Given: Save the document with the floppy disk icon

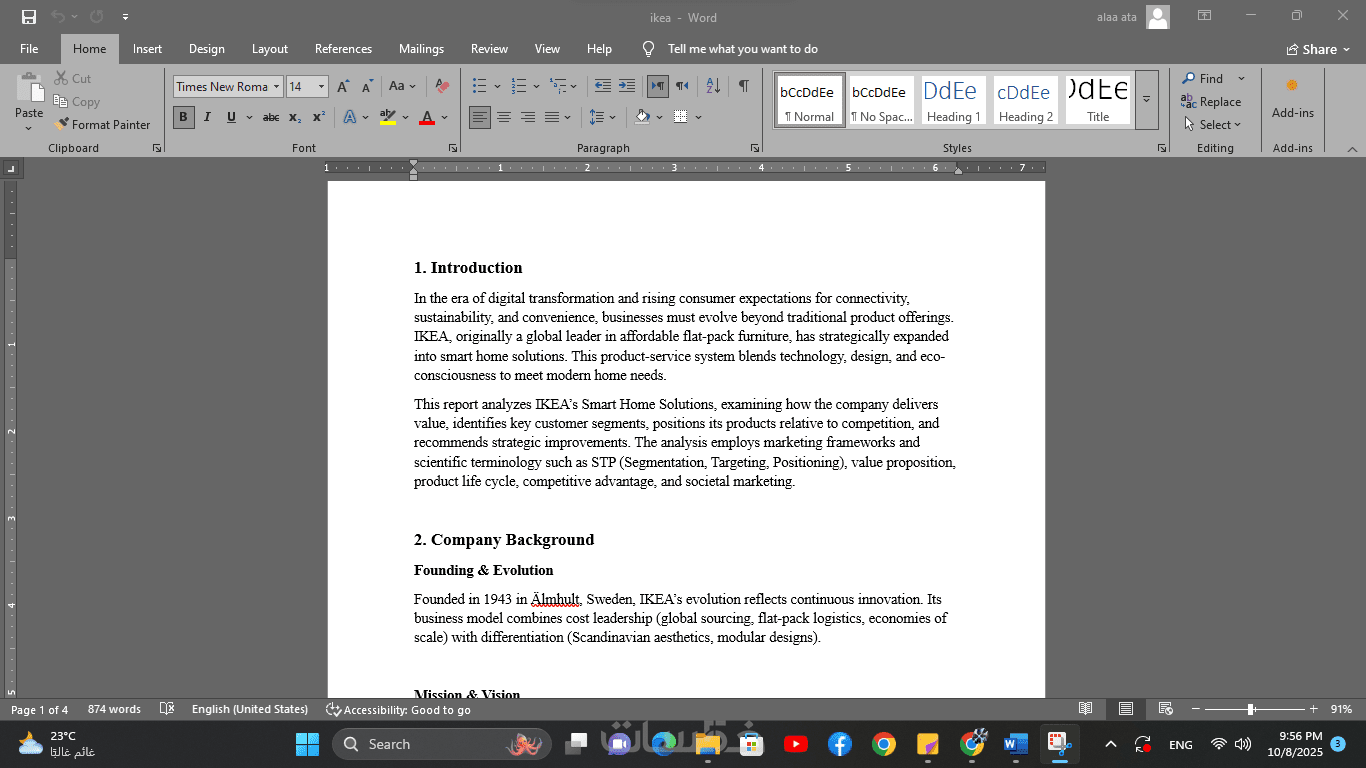Looking at the screenshot, I should (28, 17).
